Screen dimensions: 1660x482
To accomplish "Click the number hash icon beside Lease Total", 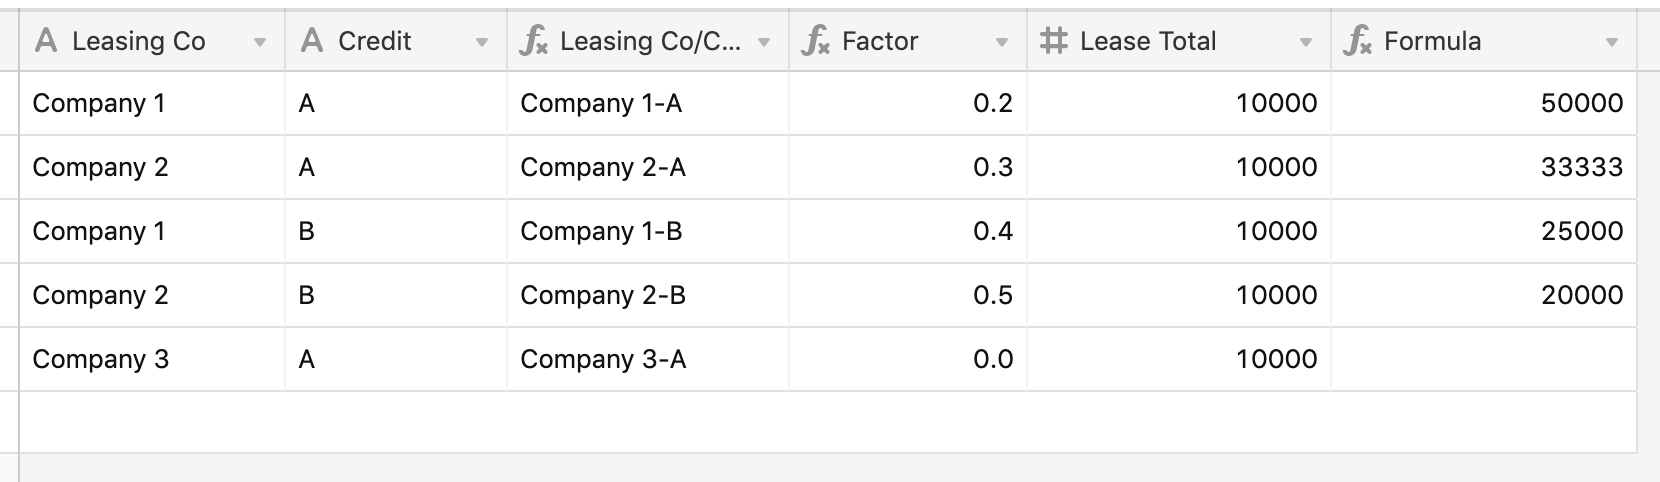I will [1053, 41].
